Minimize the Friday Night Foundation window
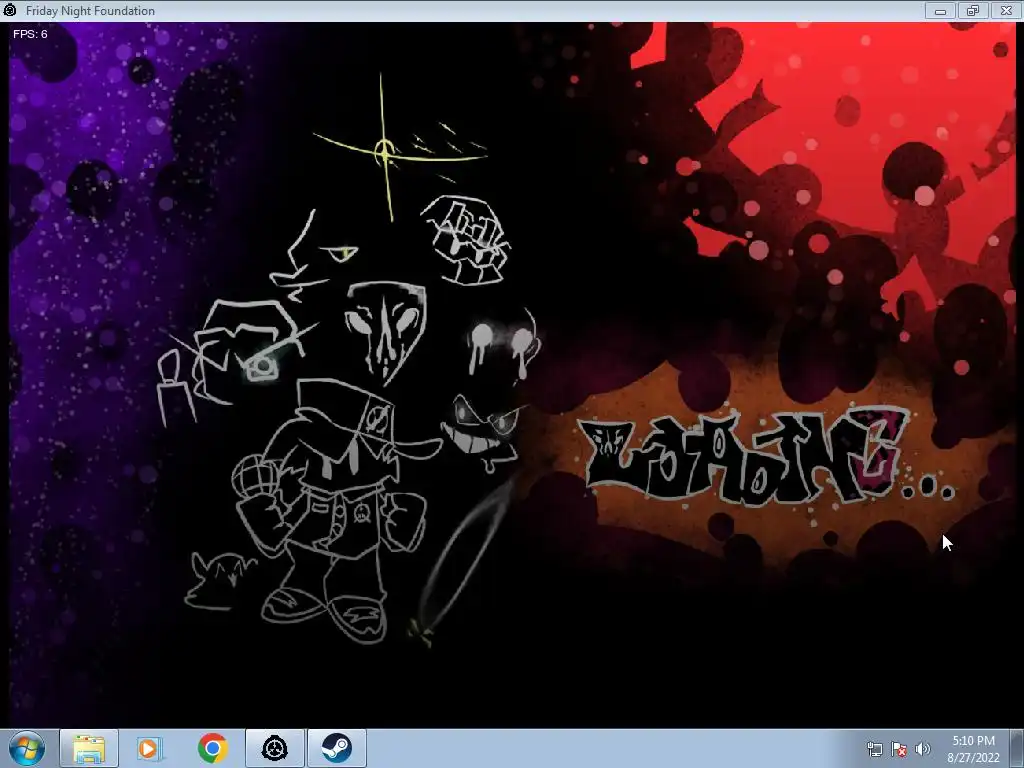The image size is (1024, 768). pos(940,10)
